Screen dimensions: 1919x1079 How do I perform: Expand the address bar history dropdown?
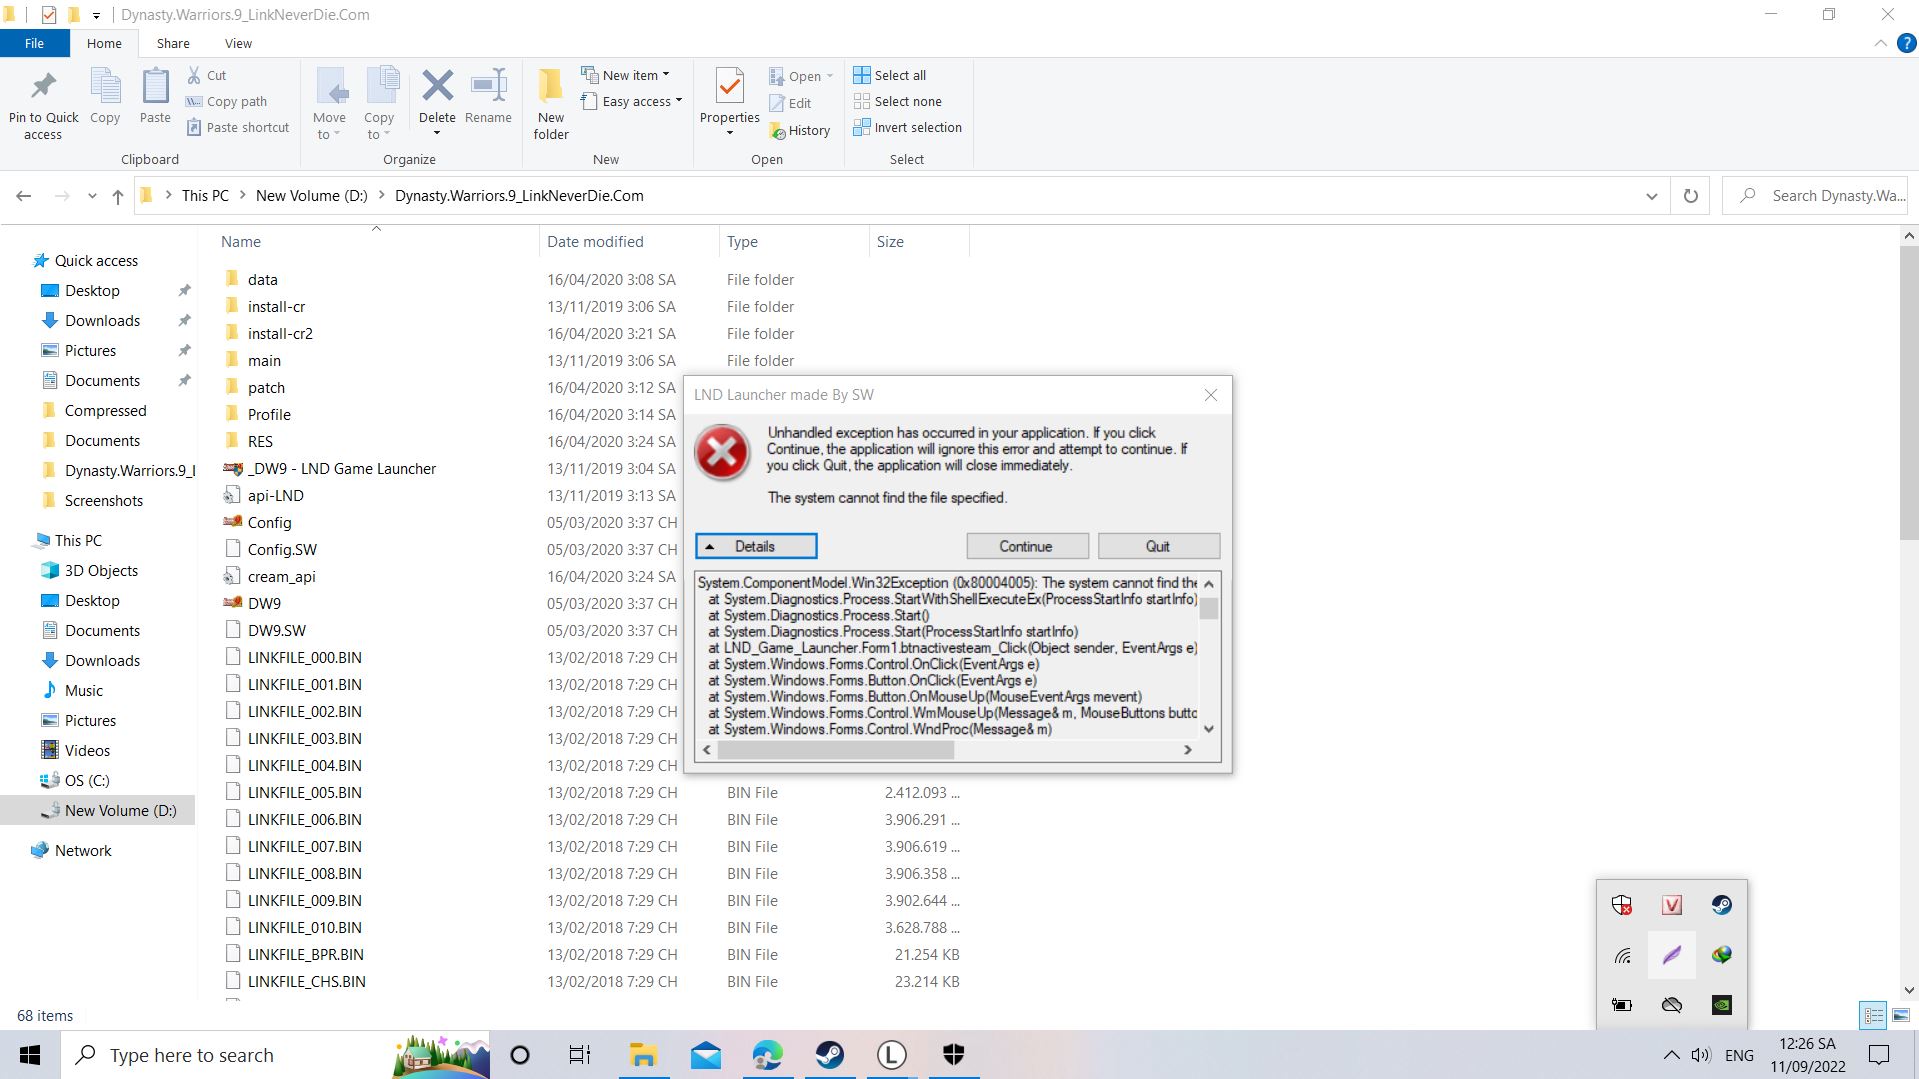[x=1651, y=196]
